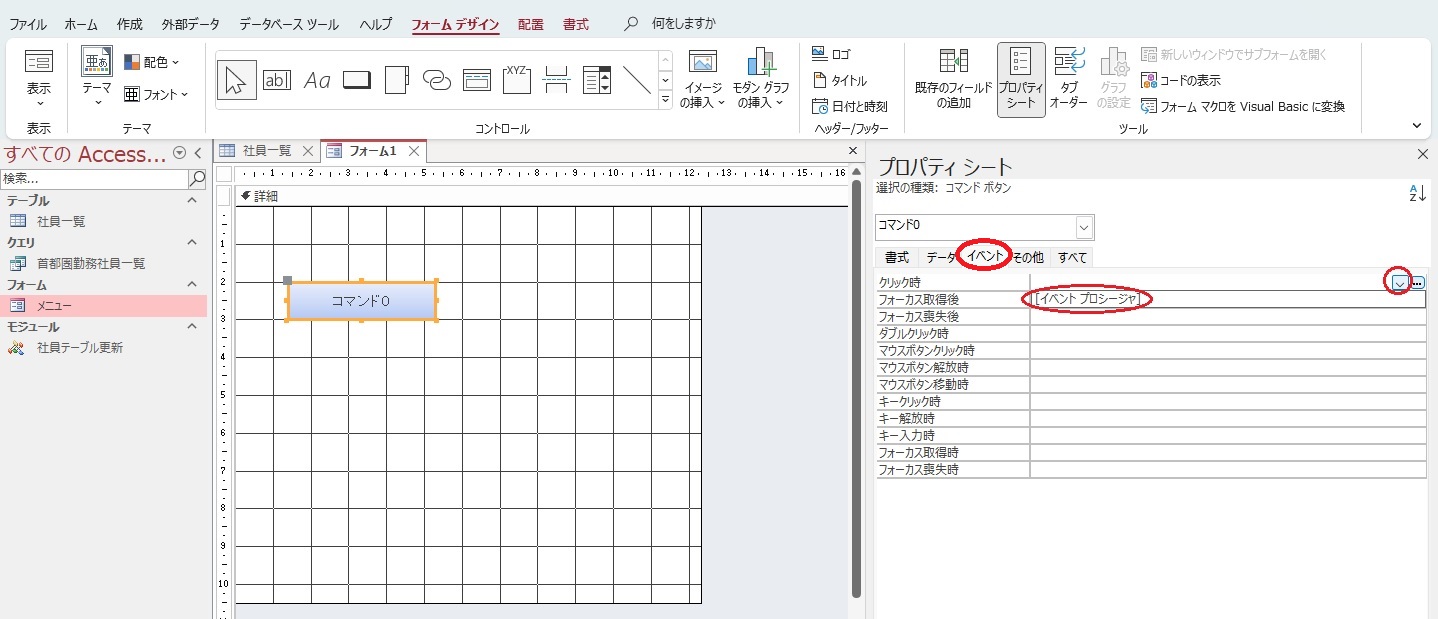Click Add Existing Fields (既存のフィールドの追加)
The image size is (1438, 619).
point(953,78)
